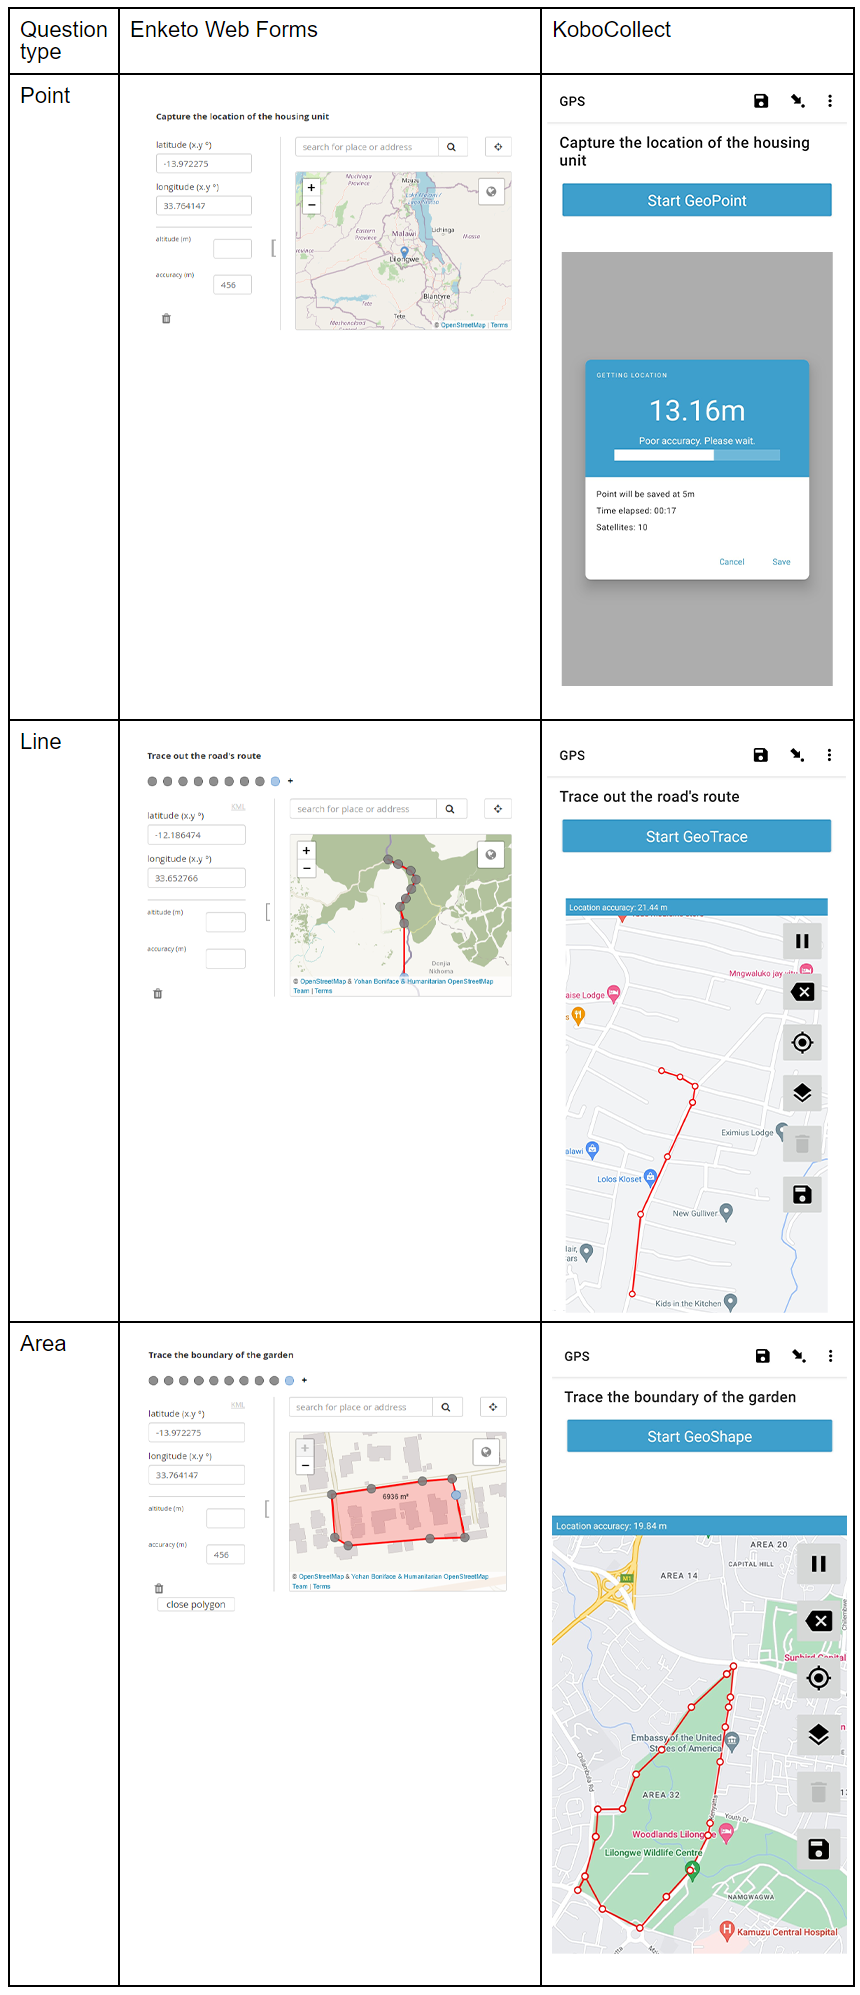
Task: Click the Start GeoPoint button
Action: point(696,200)
